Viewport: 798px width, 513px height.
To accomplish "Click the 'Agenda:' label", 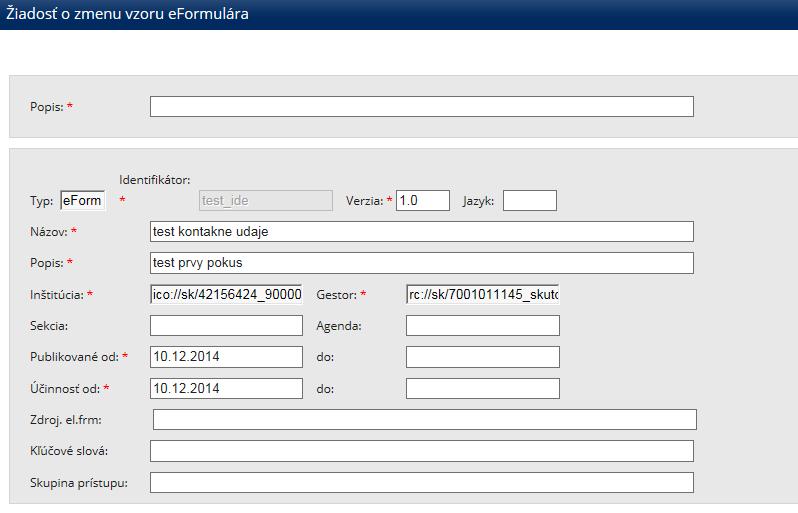I will point(339,326).
